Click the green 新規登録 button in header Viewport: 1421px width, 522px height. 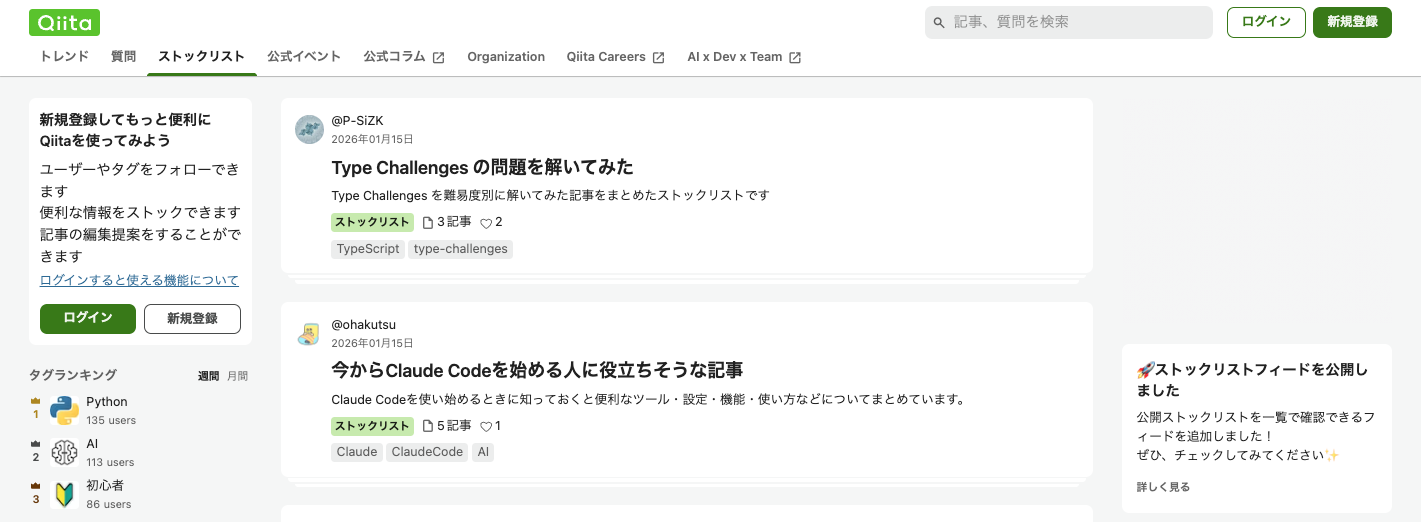pos(1352,22)
